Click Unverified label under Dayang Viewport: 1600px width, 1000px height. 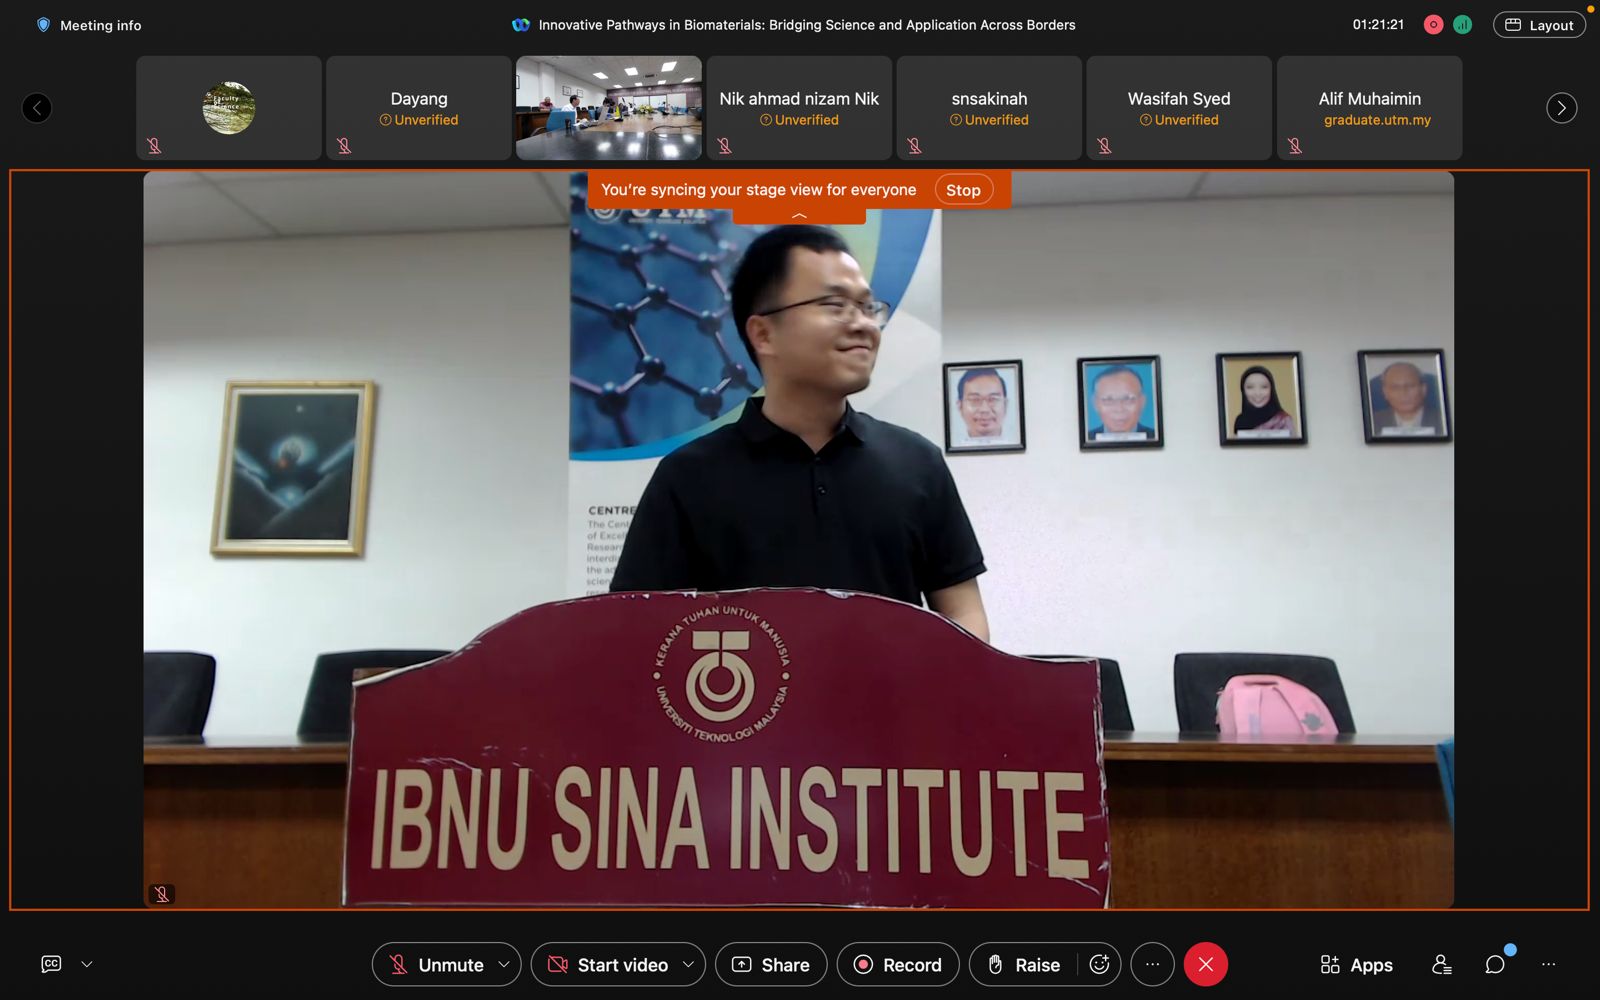(x=419, y=120)
